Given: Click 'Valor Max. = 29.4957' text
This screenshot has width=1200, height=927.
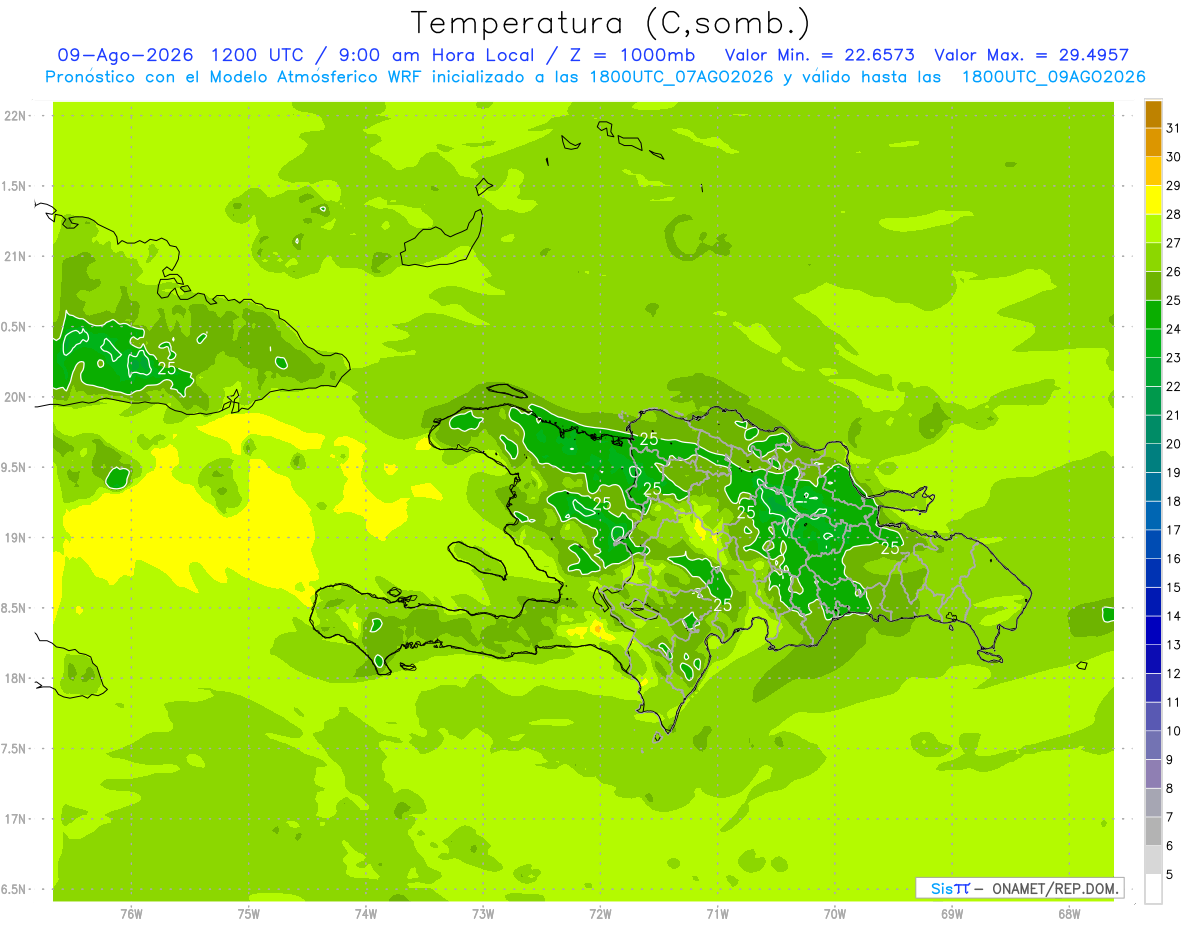Looking at the screenshot, I should (1032, 55).
